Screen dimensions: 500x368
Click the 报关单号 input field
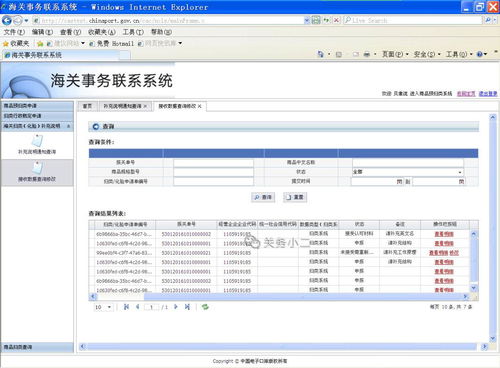coord(213,163)
